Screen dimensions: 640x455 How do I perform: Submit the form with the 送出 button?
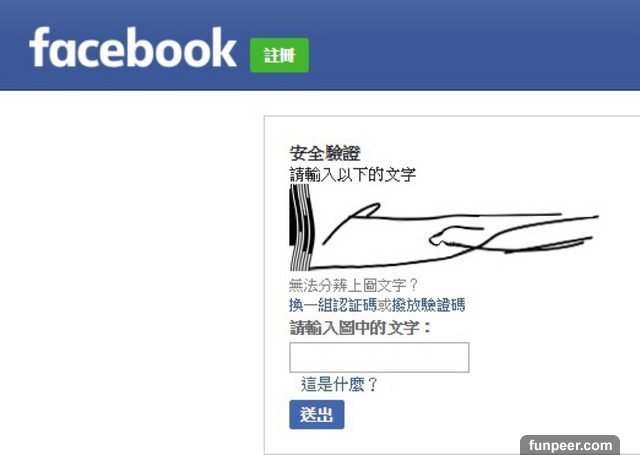[317, 415]
